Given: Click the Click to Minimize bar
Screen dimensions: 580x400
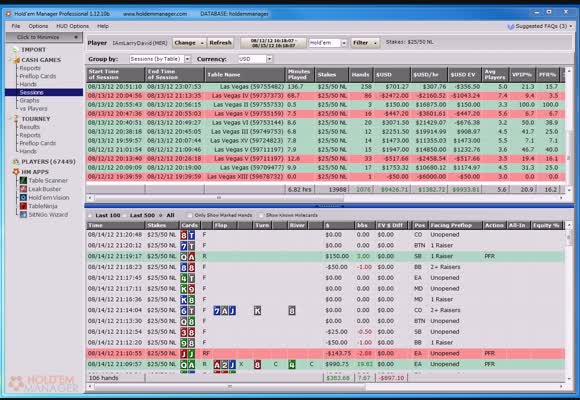Looking at the screenshot, I should pos(44,37).
